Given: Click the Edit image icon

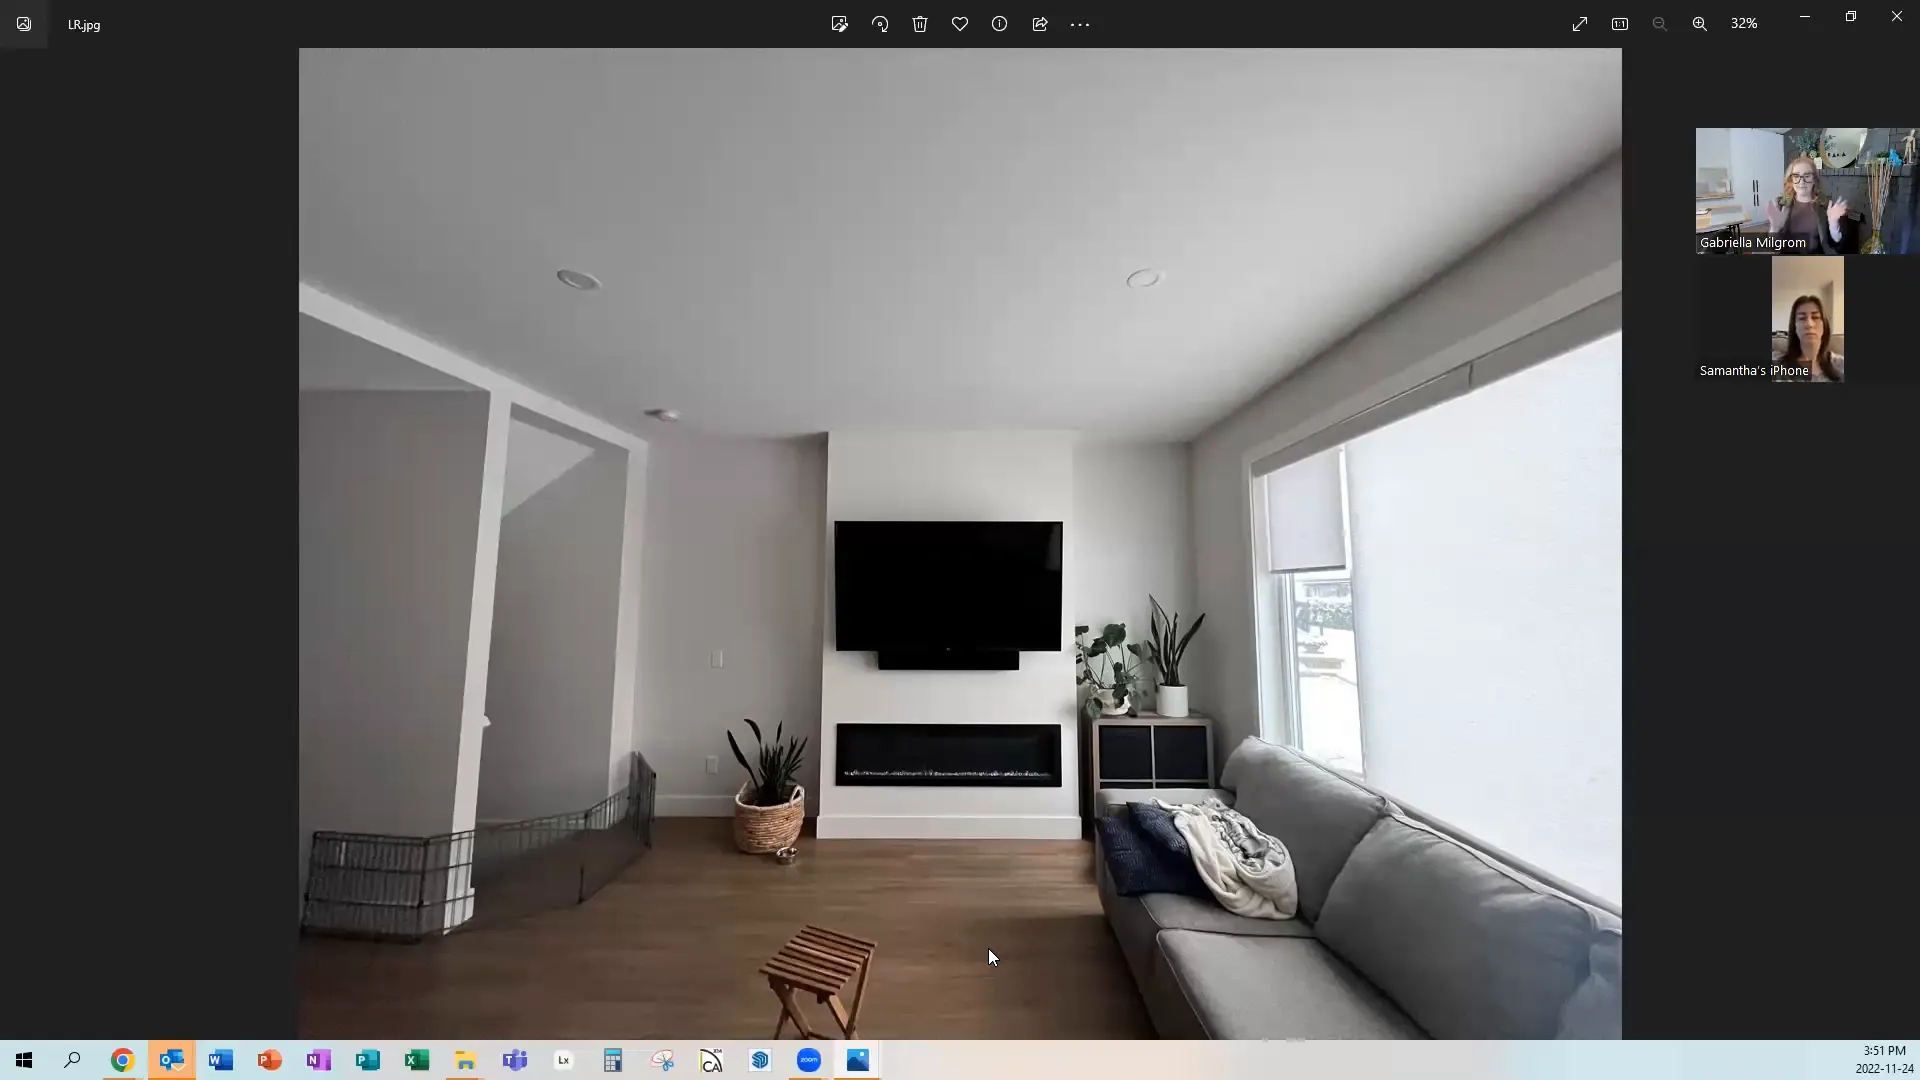Looking at the screenshot, I should tap(839, 24).
